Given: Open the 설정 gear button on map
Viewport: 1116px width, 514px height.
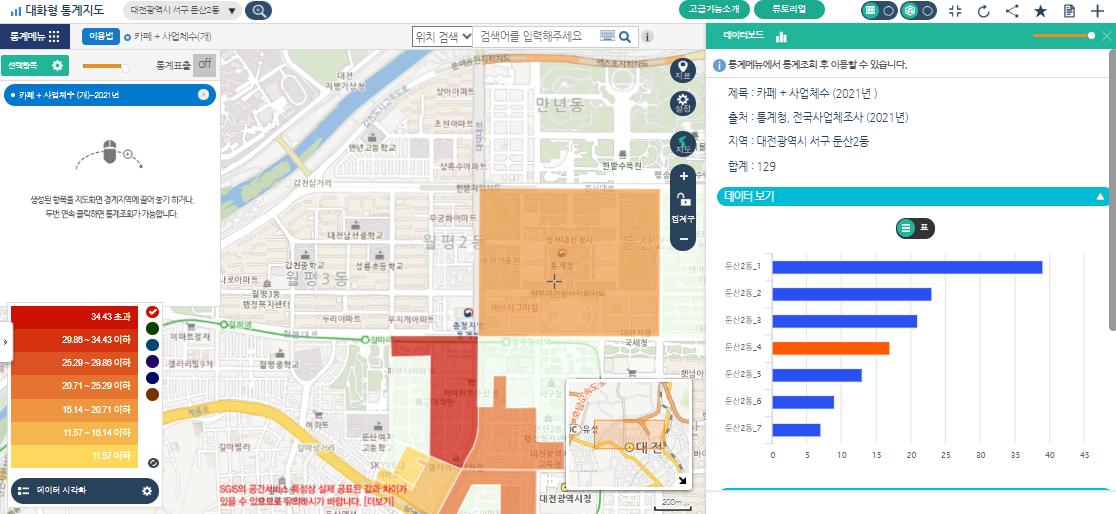Looking at the screenshot, I should tap(683, 103).
